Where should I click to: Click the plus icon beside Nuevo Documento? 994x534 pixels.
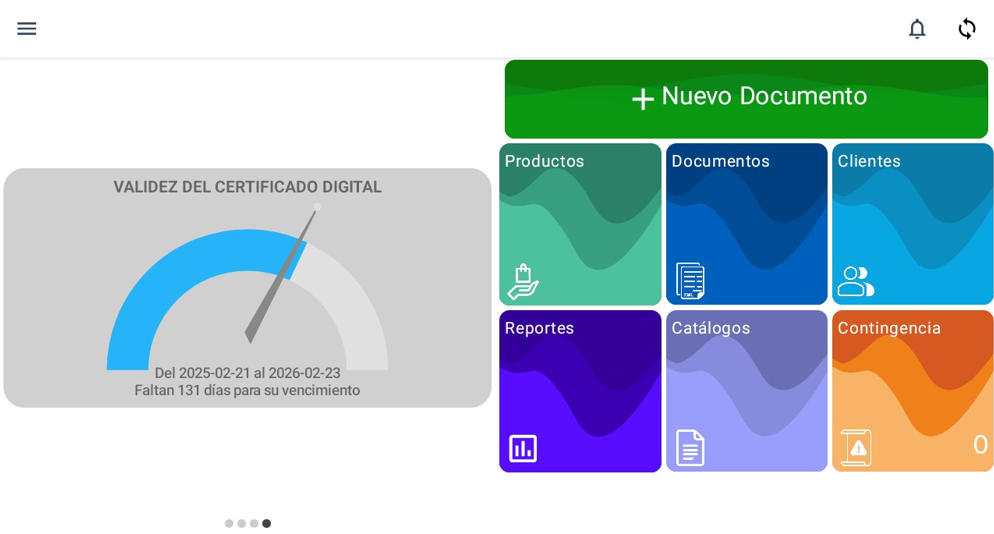643,99
